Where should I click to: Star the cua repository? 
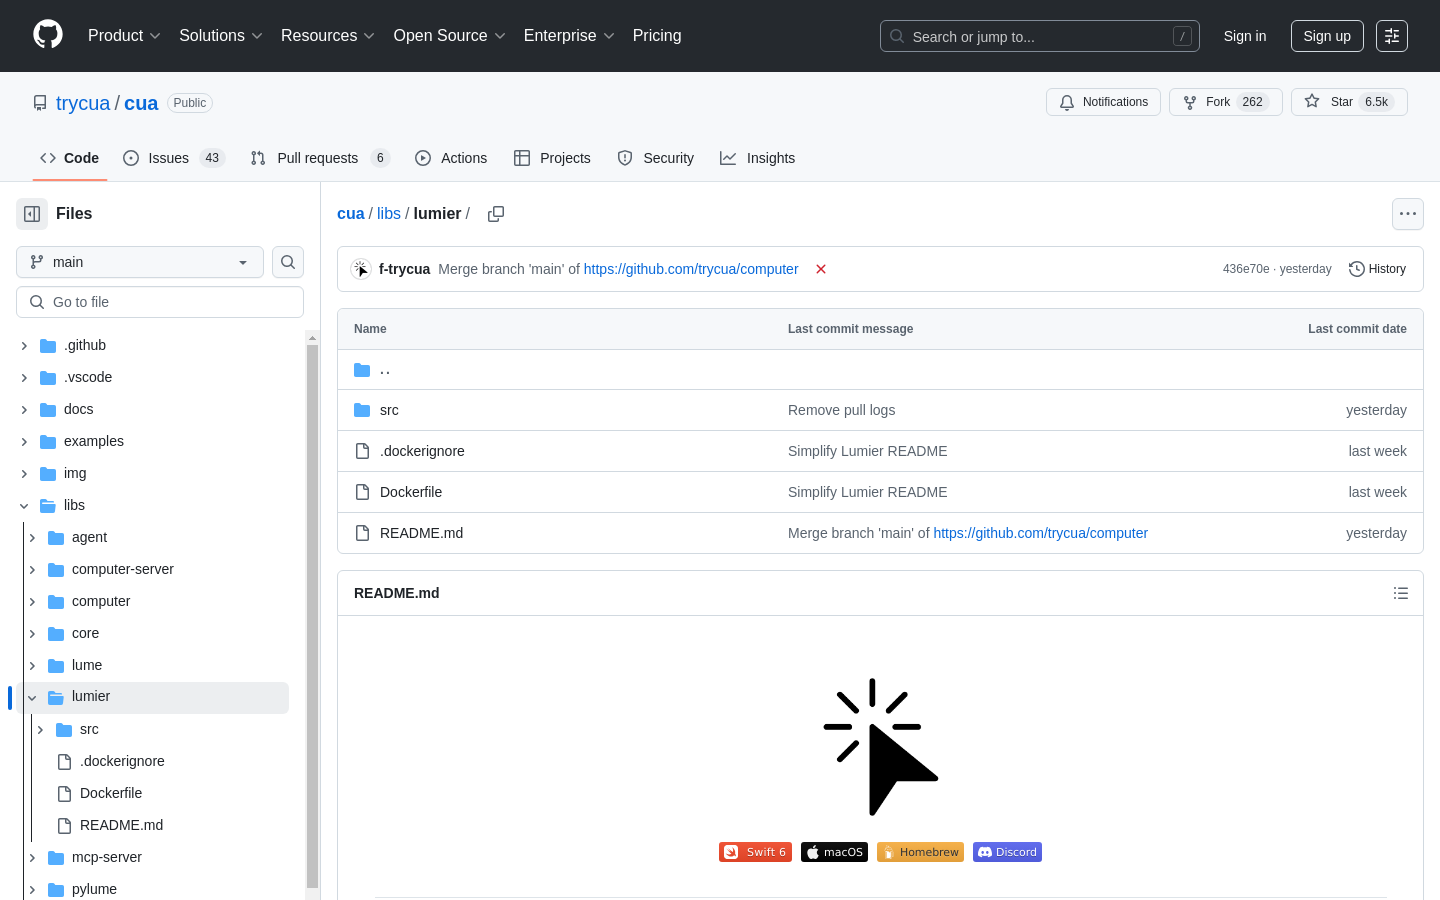pos(1349,102)
